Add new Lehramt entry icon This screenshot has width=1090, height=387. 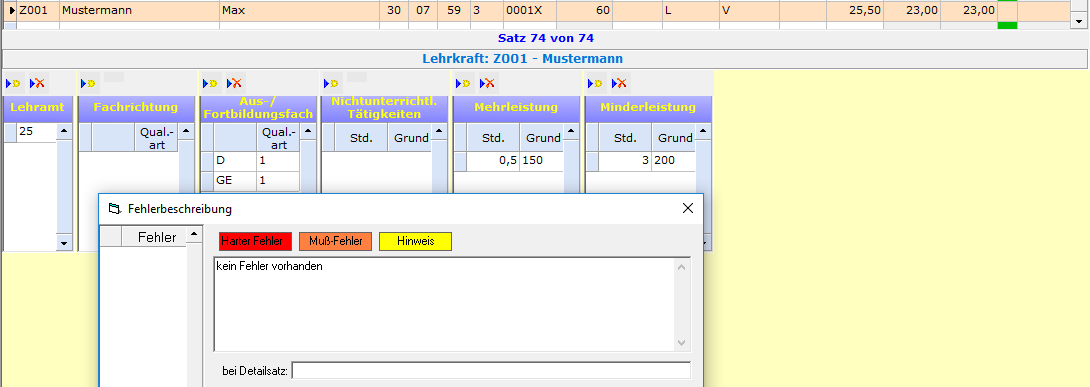(x=13, y=83)
